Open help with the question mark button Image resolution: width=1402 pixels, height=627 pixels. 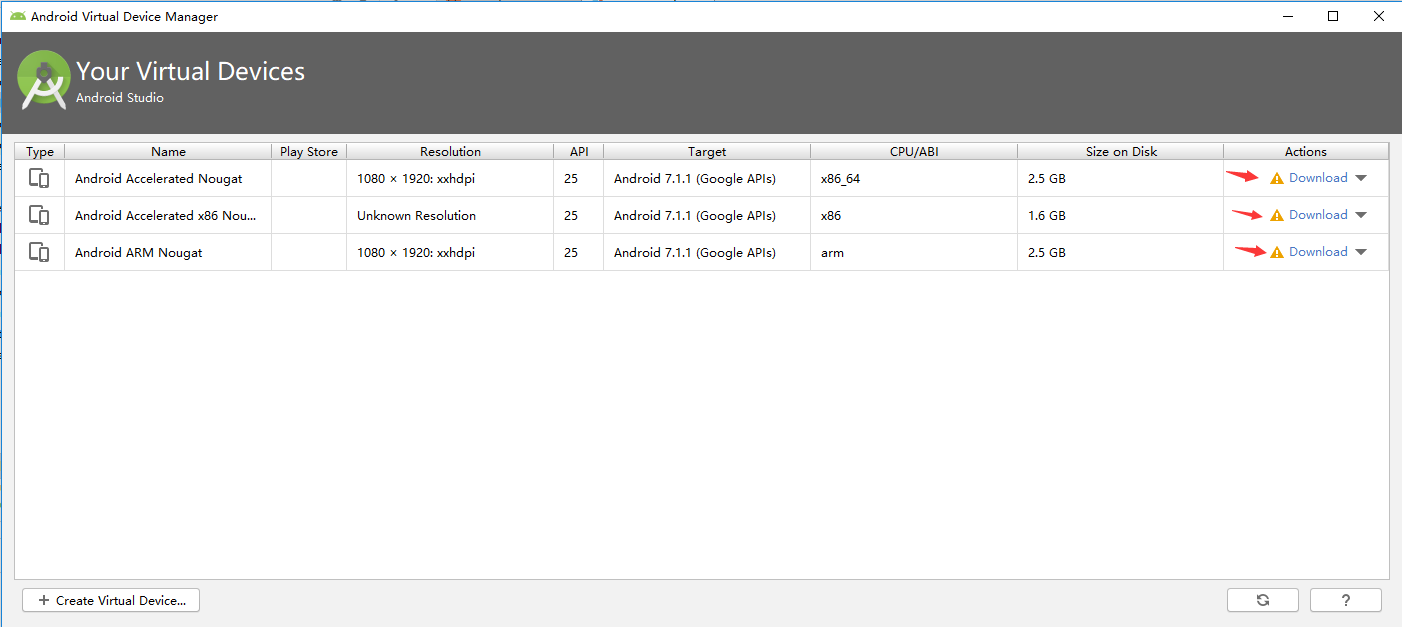1346,600
